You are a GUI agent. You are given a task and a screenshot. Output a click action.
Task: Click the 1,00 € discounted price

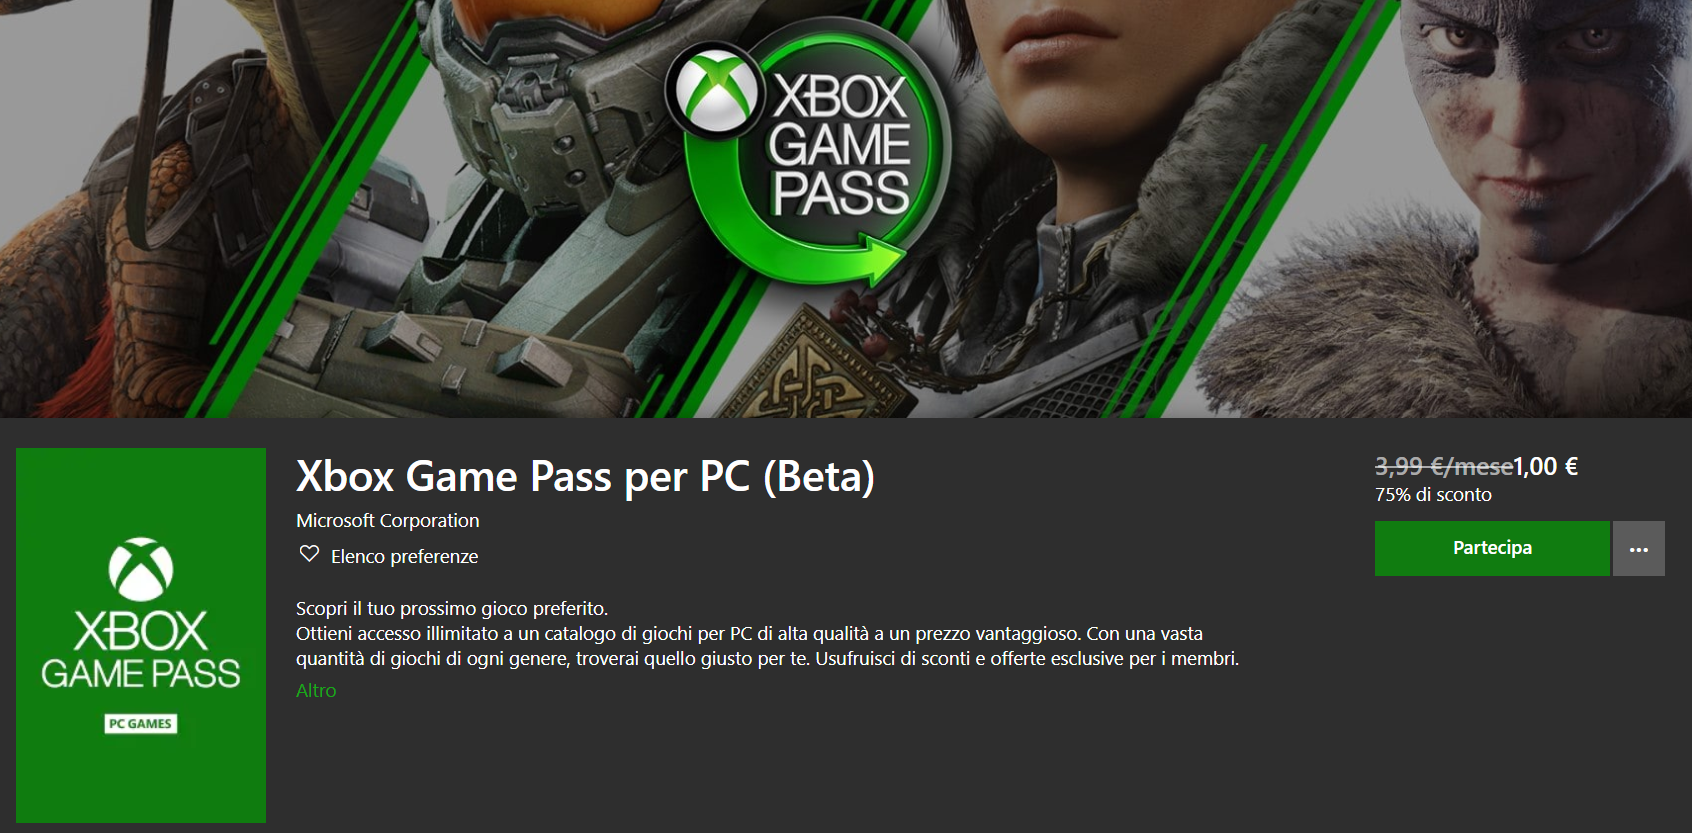click(1545, 466)
